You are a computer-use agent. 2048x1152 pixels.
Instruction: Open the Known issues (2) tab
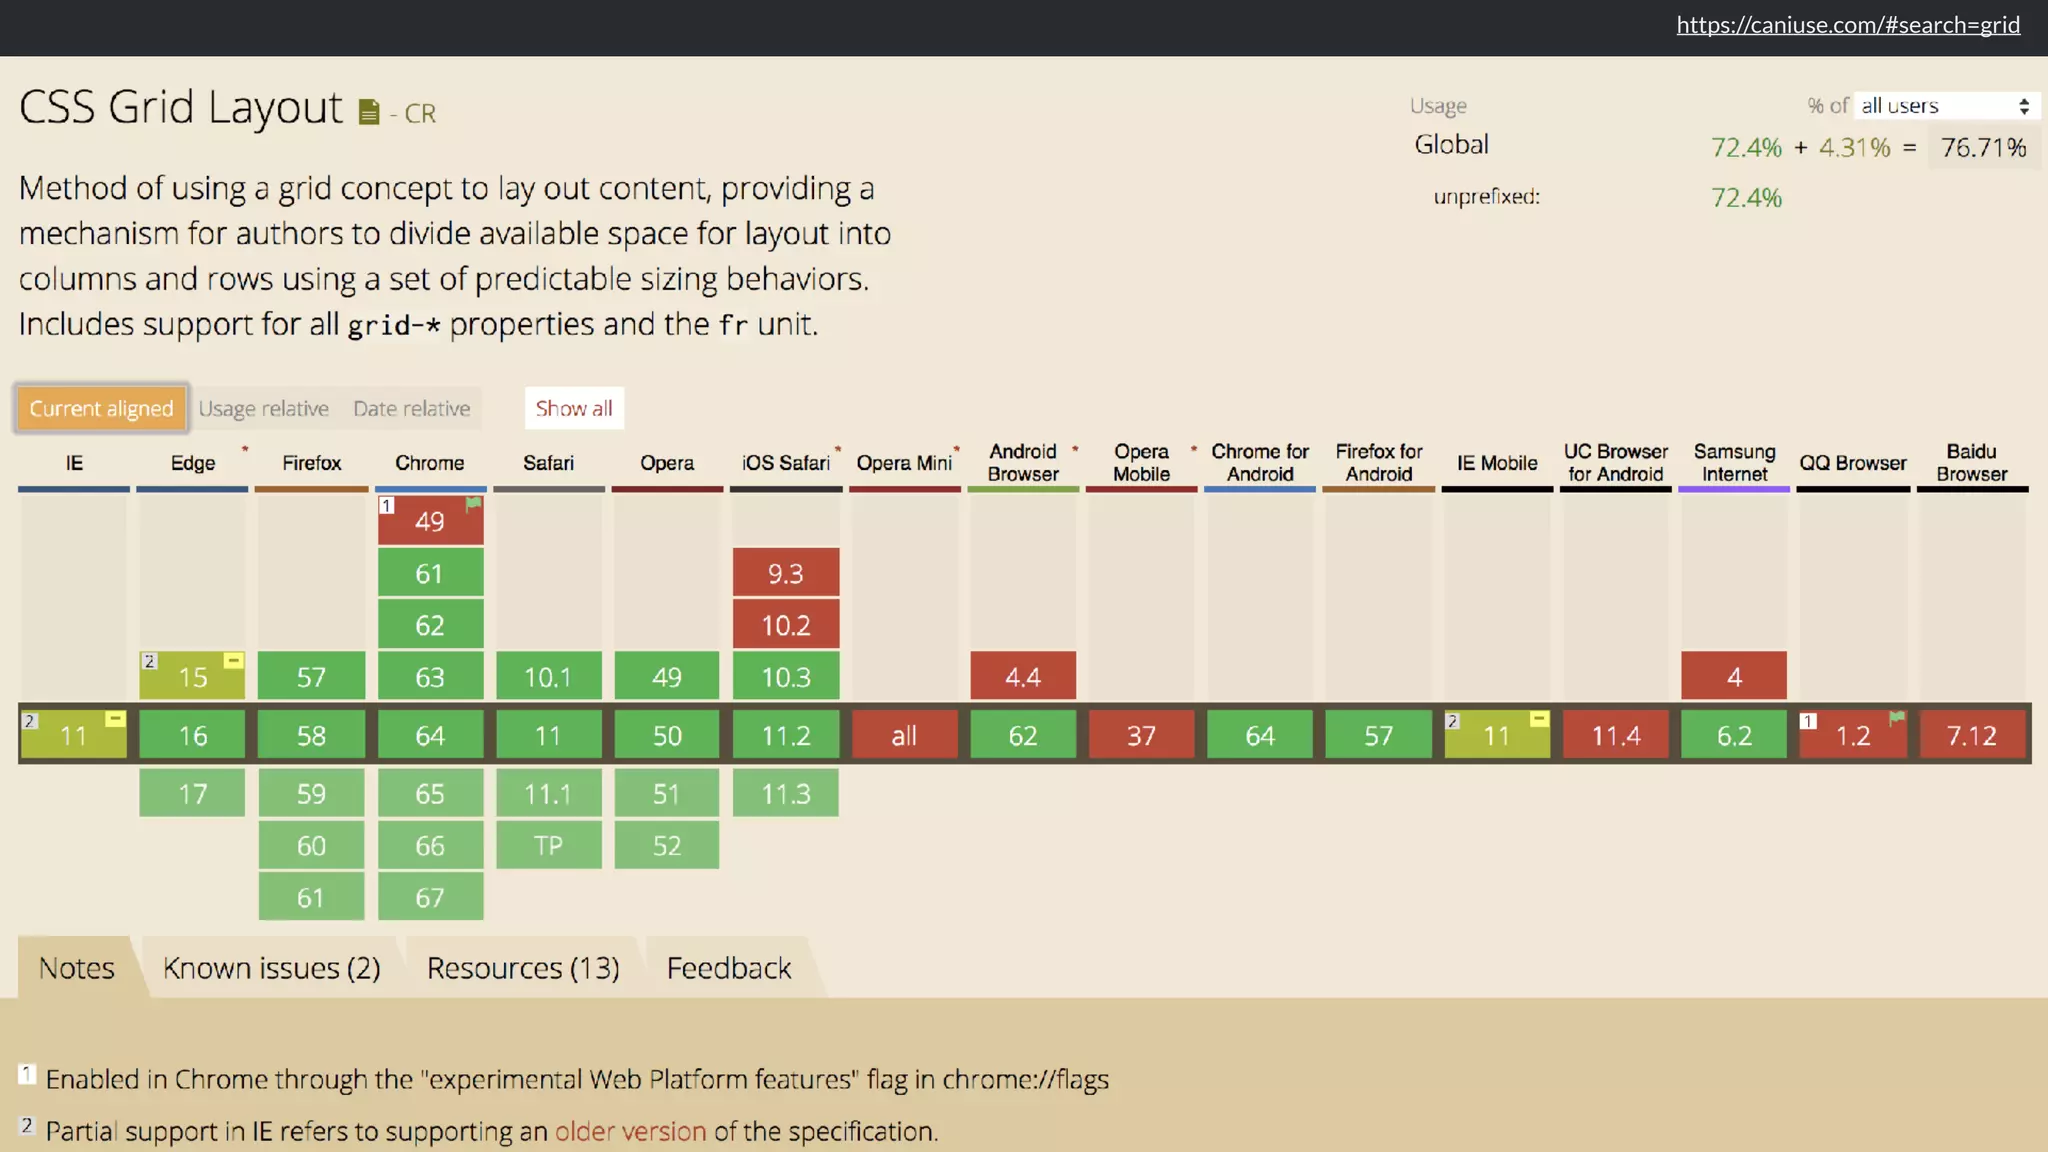[x=272, y=968]
